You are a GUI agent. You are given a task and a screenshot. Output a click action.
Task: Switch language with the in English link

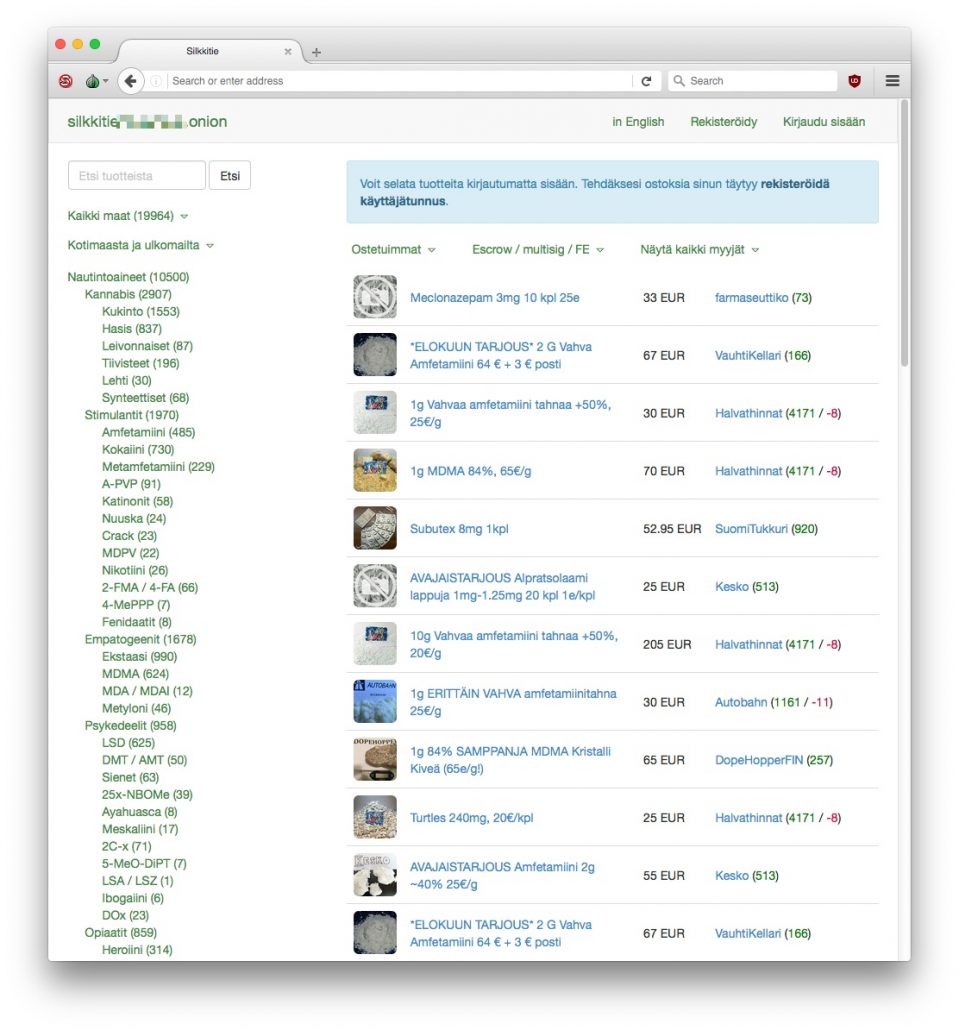coord(638,122)
